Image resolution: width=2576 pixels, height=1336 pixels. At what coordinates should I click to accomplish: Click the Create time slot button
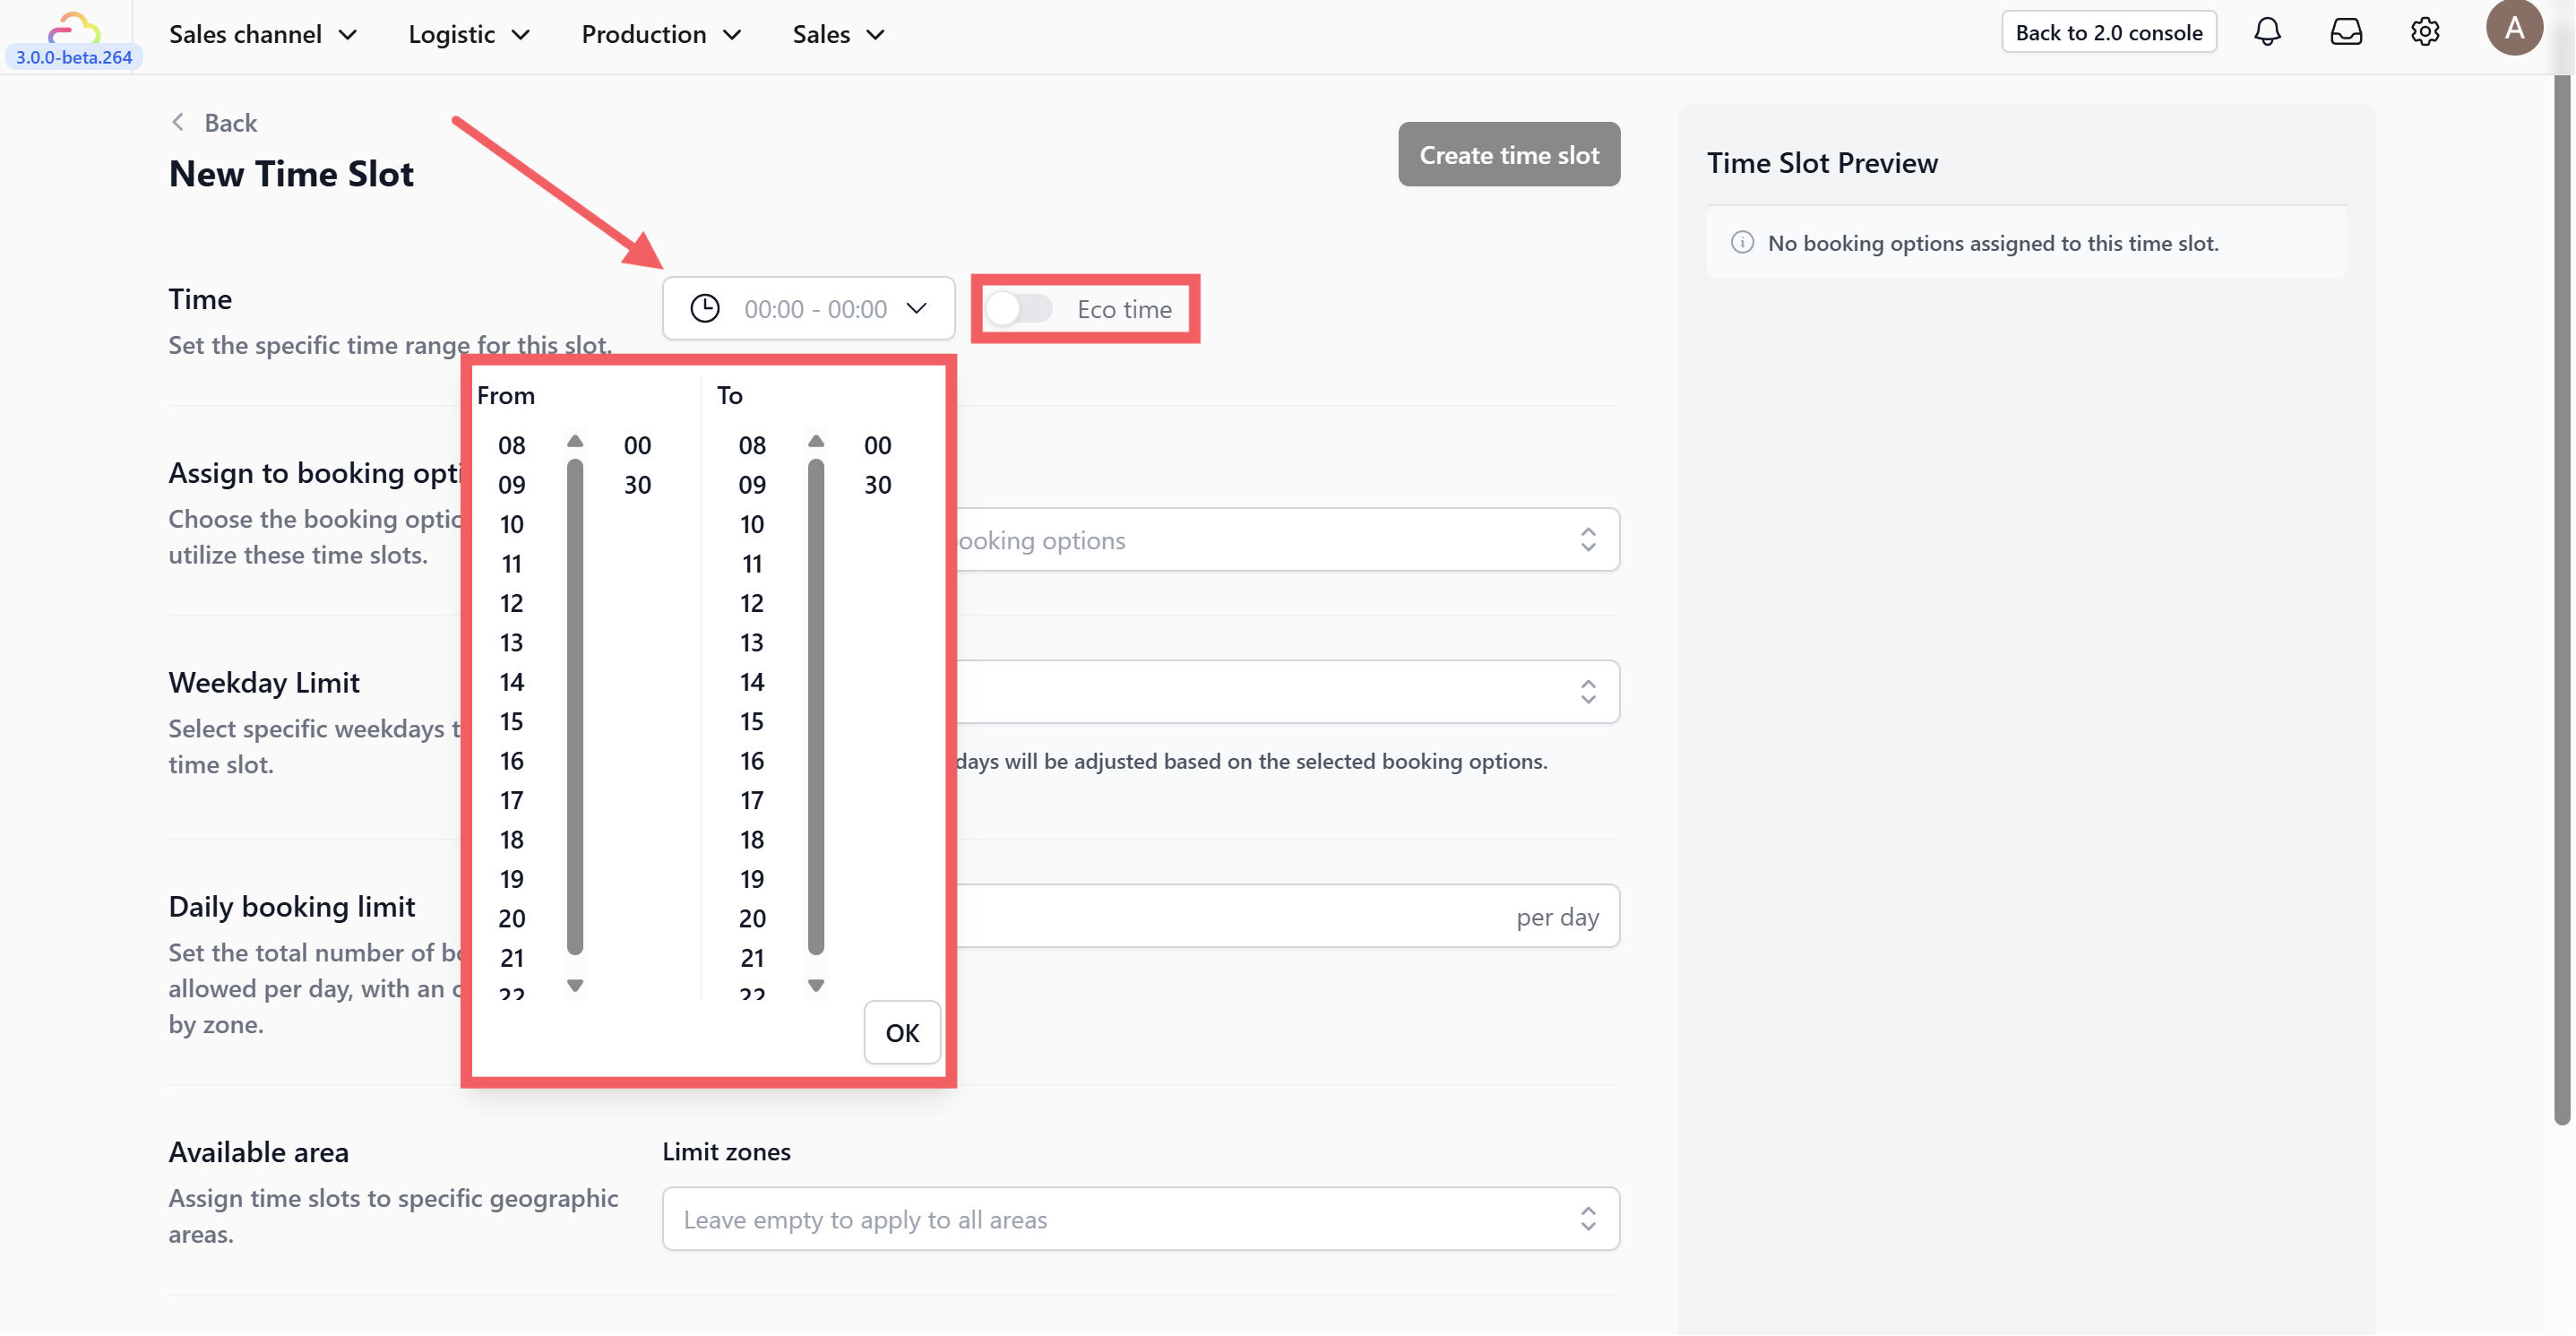coord(1508,155)
